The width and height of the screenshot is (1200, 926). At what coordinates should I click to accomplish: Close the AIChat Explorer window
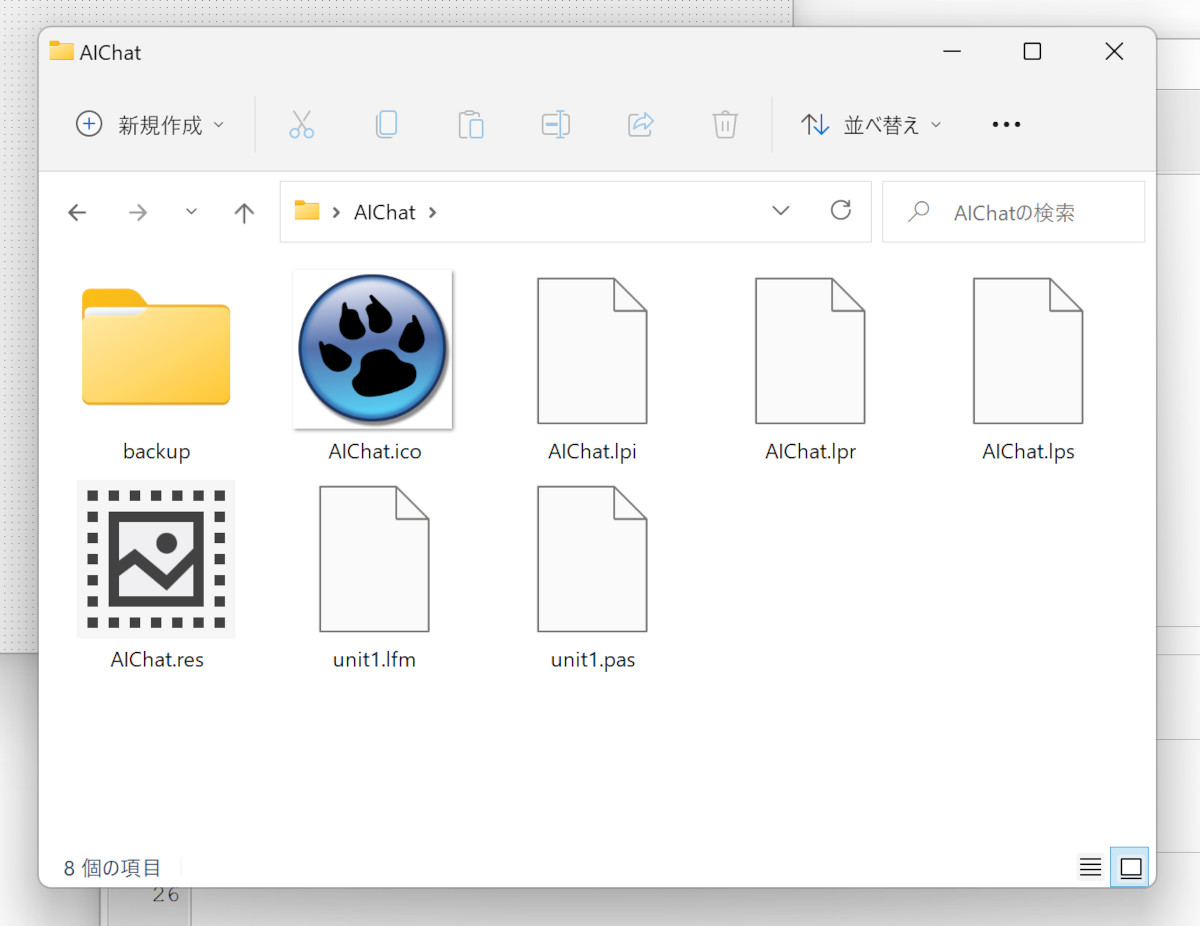1114,52
